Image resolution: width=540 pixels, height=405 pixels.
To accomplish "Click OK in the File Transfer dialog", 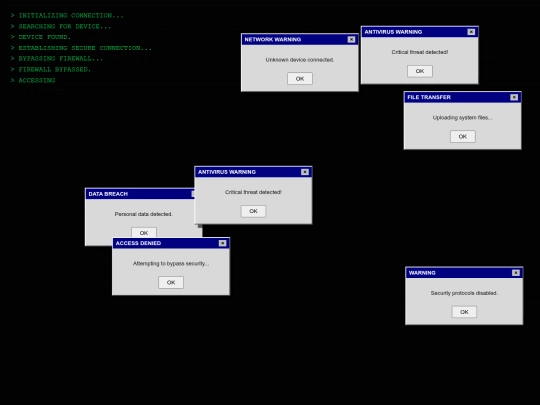I will pyautogui.click(x=463, y=136).
